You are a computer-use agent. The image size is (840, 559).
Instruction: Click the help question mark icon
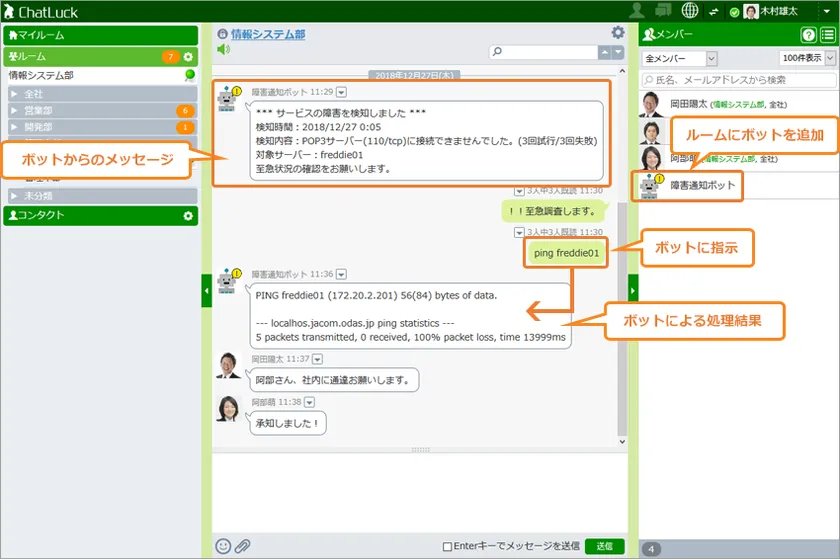808,35
